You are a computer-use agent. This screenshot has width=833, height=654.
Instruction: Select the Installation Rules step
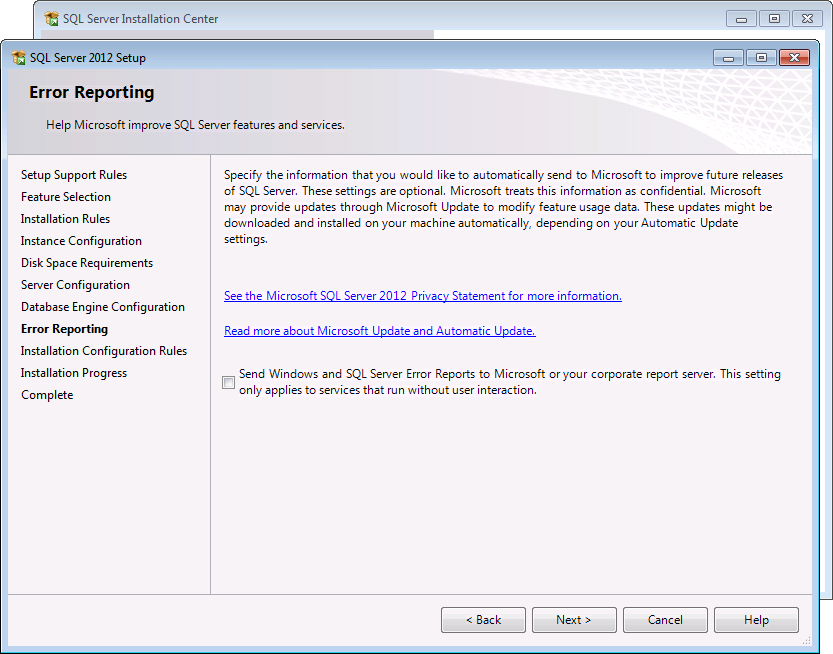65,219
